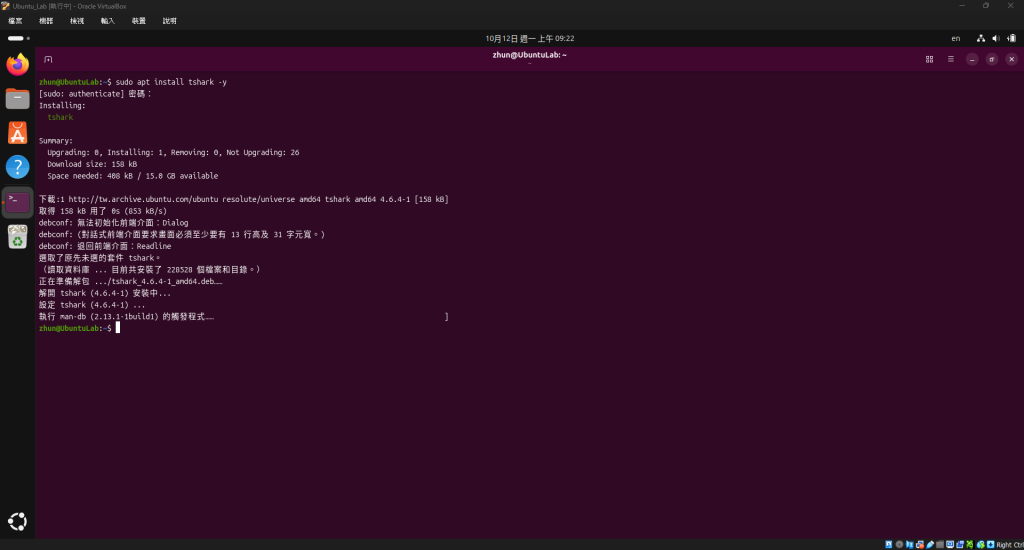Click the VirtualBox network adapter status icon

920,544
